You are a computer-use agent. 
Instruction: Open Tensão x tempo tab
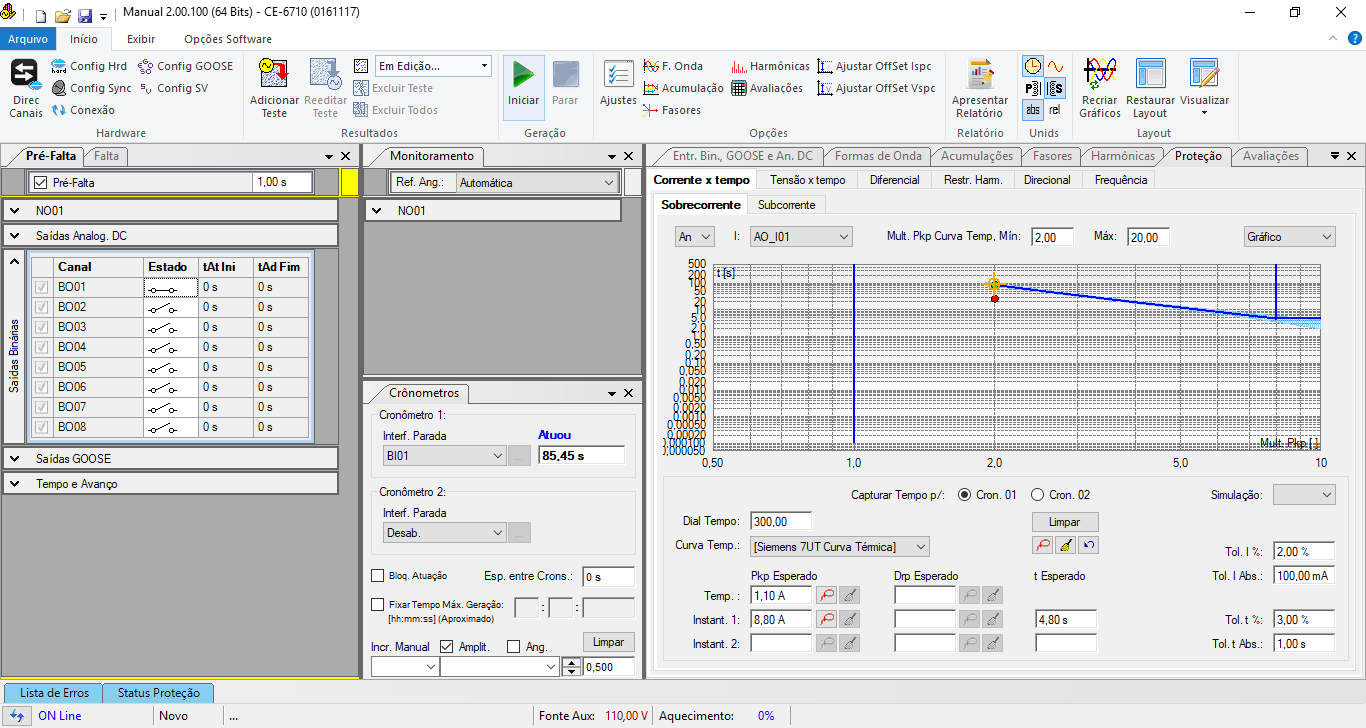coord(807,180)
